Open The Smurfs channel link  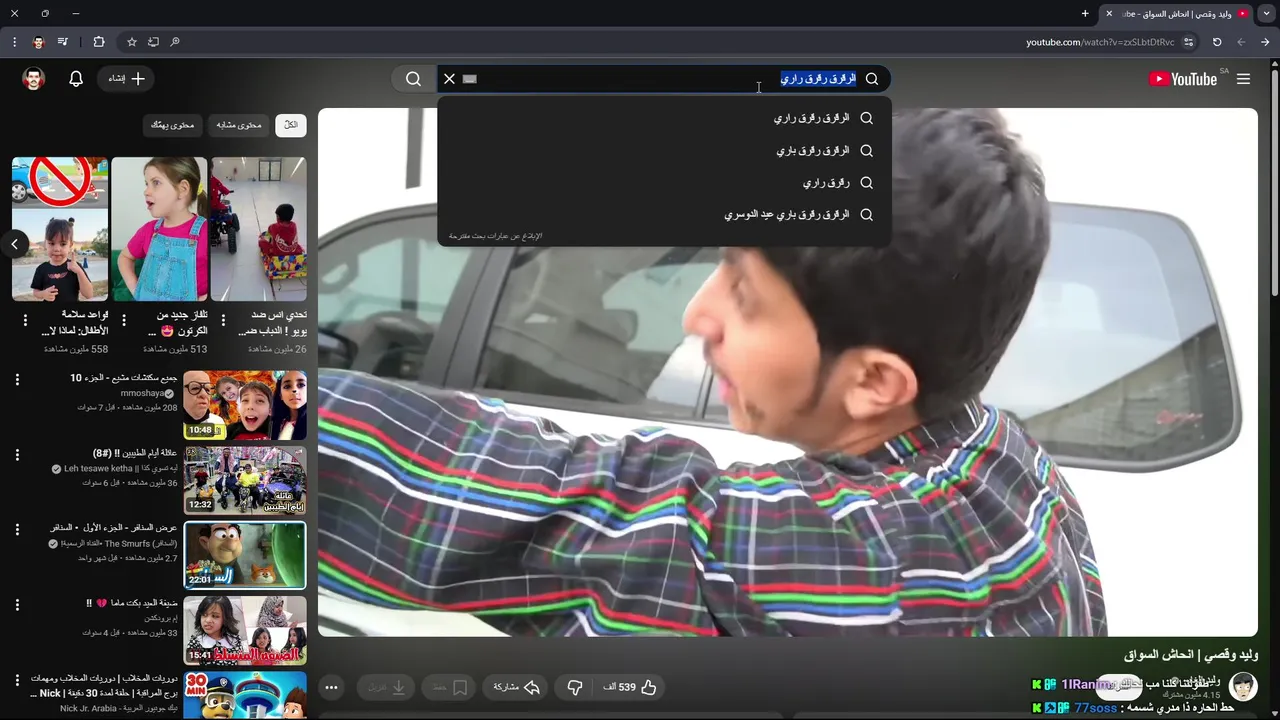coord(119,544)
